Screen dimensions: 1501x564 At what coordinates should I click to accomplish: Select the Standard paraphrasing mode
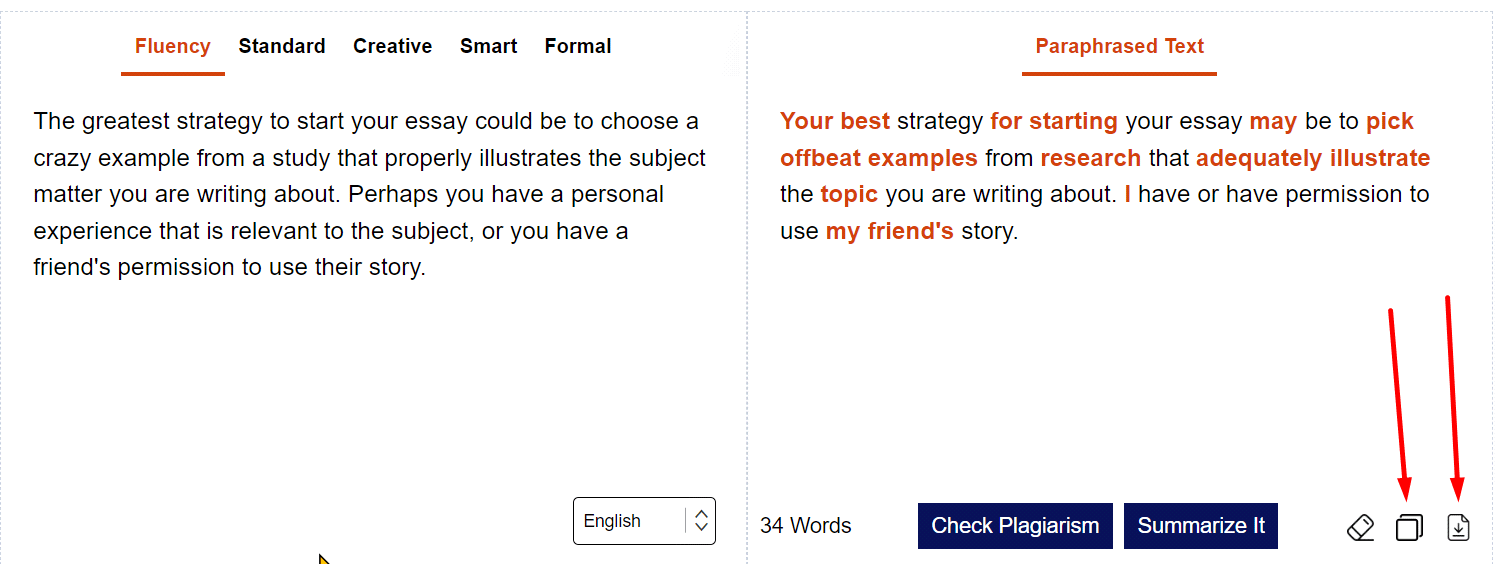click(282, 46)
